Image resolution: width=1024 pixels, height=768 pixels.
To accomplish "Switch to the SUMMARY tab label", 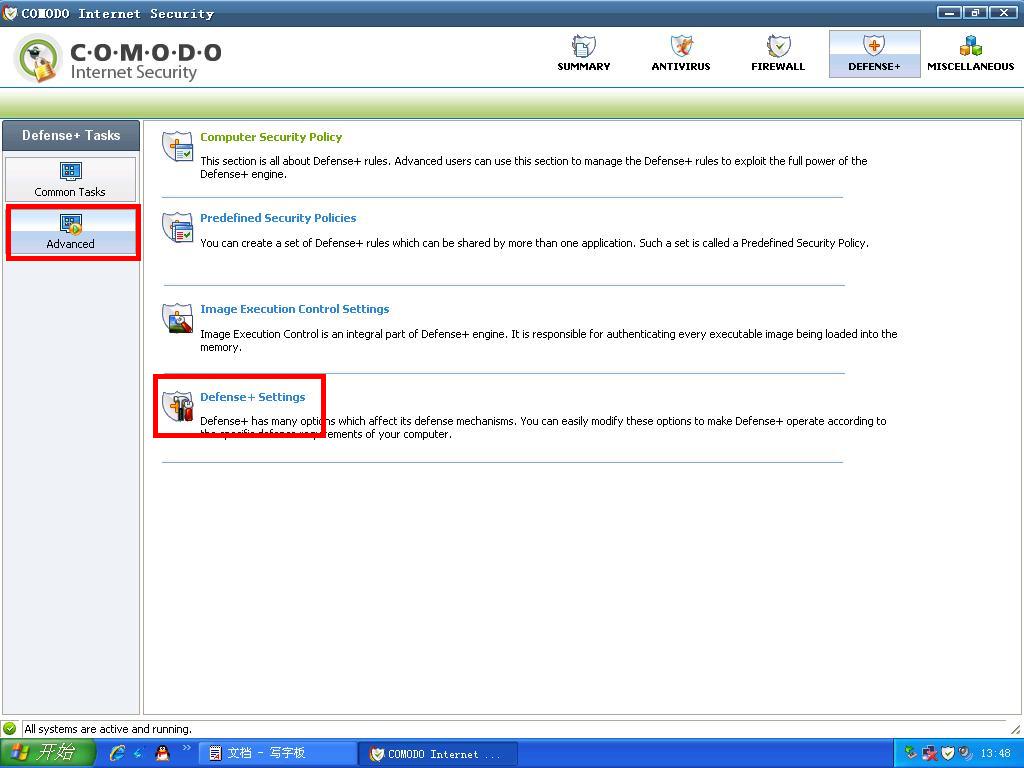I will 583,67.
